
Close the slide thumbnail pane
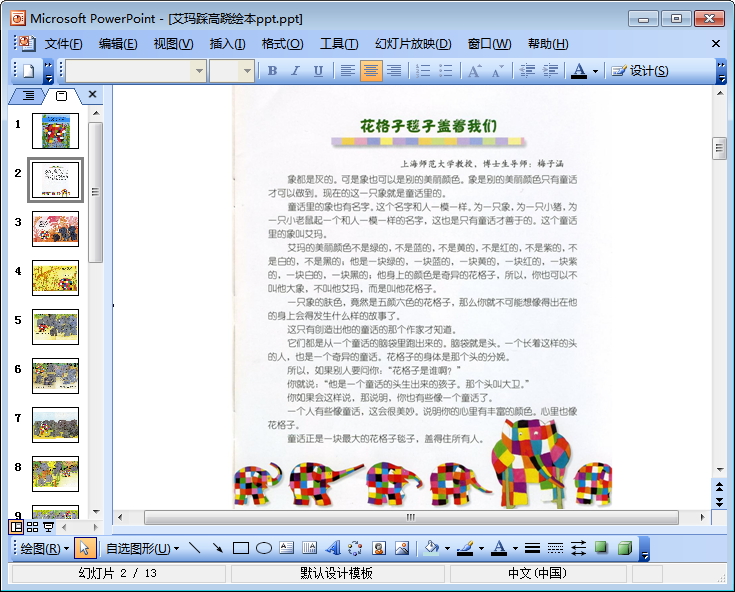92,94
